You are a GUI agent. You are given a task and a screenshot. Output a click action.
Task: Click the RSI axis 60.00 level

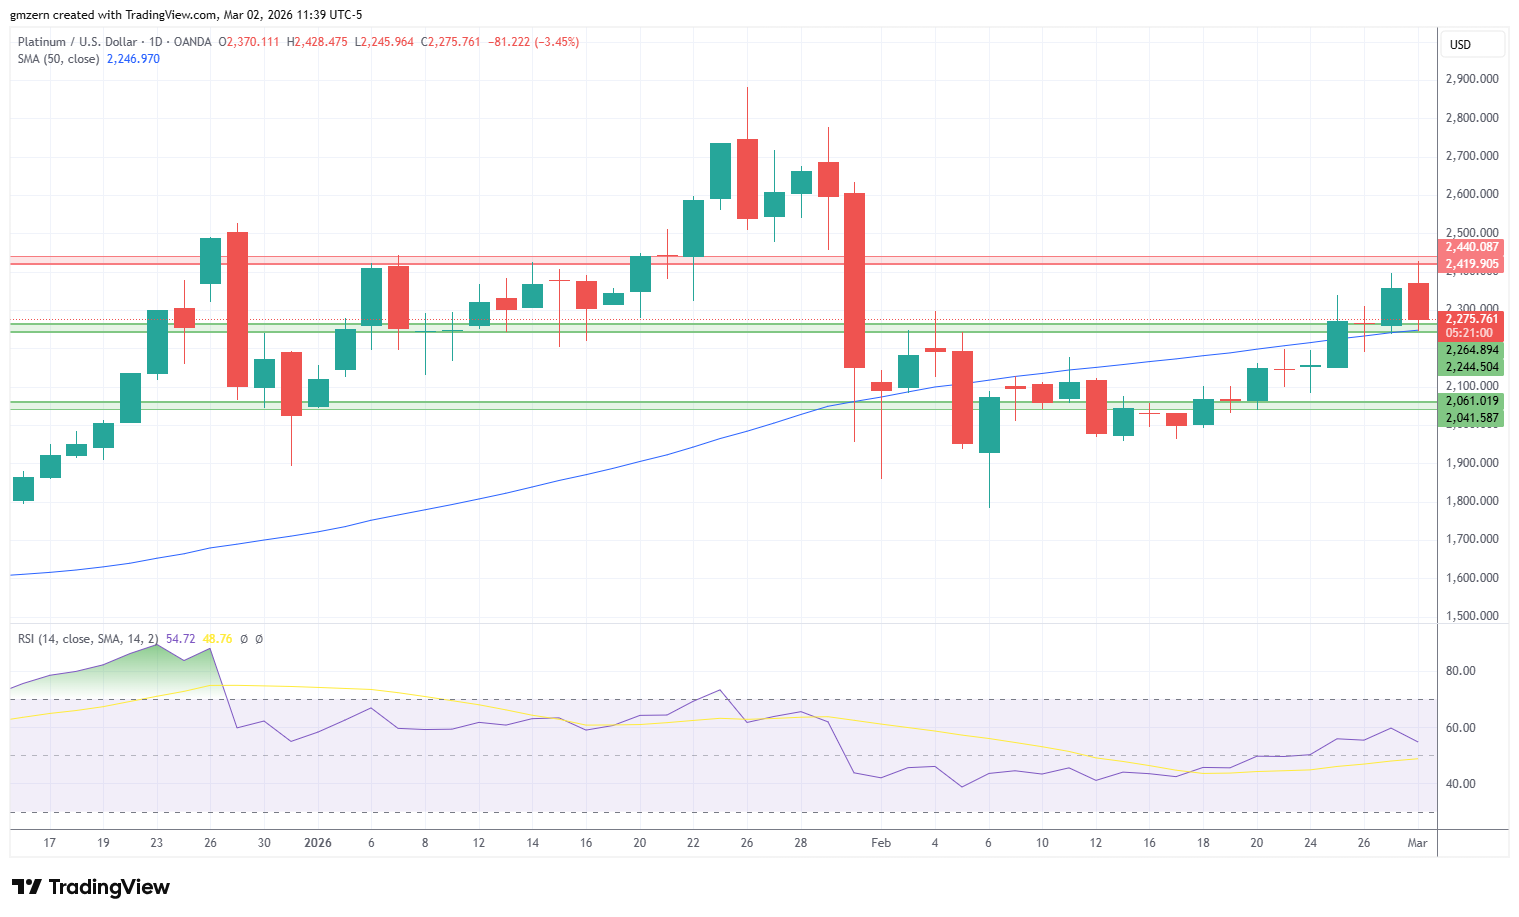pyautogui.click(x=1461, y=728)
